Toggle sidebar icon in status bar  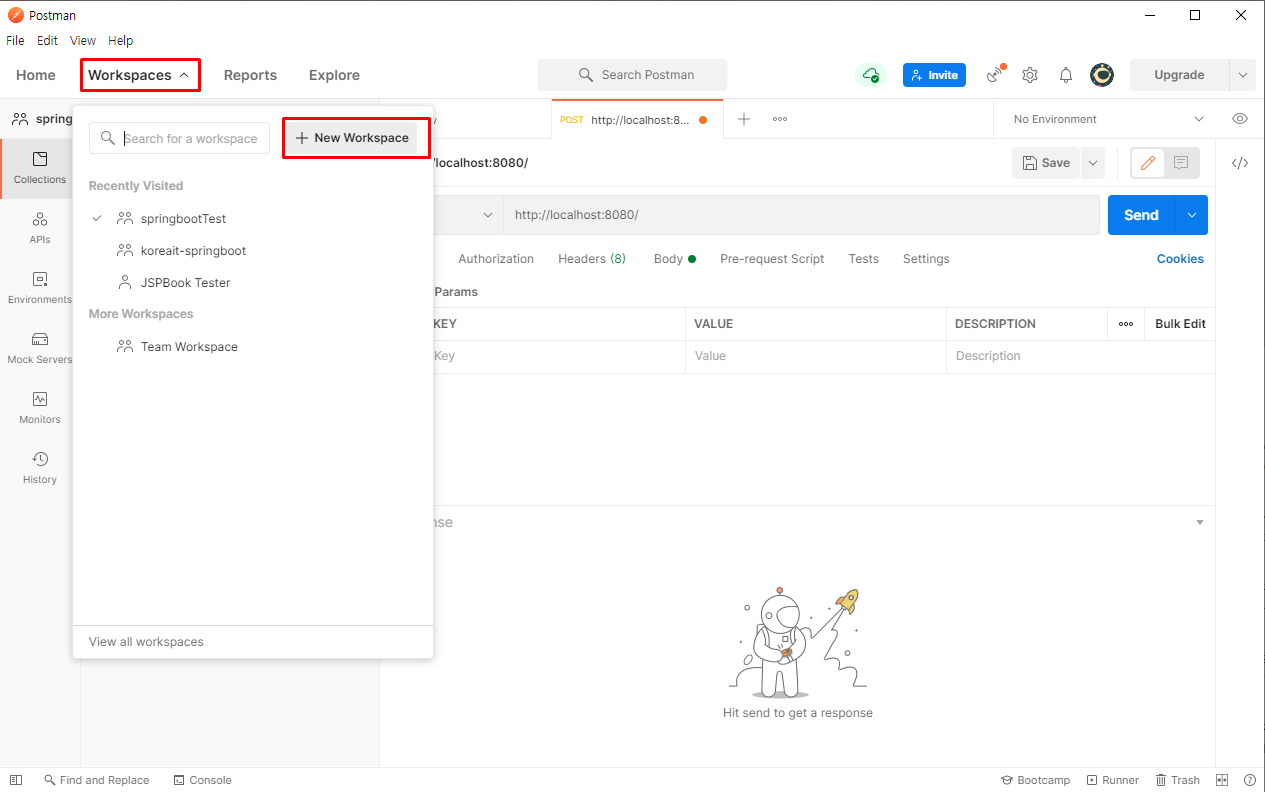coord(16,780)
